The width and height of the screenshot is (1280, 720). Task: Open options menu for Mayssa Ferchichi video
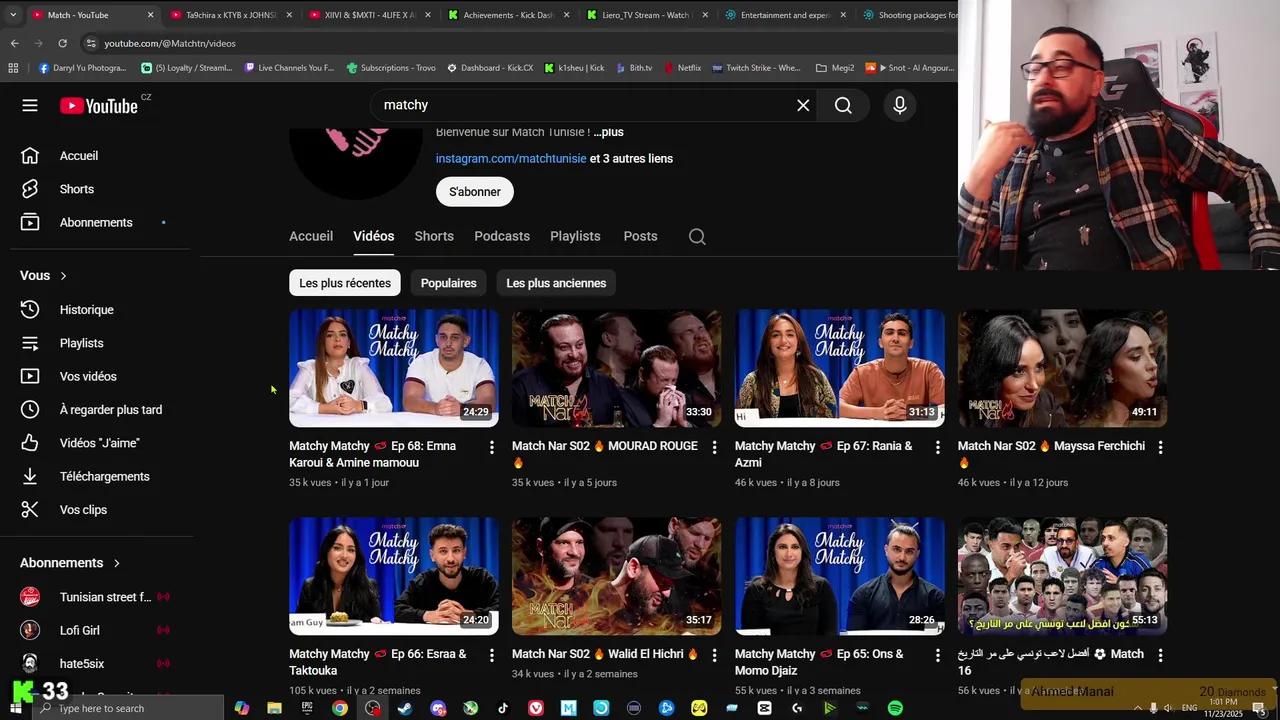1160,447
